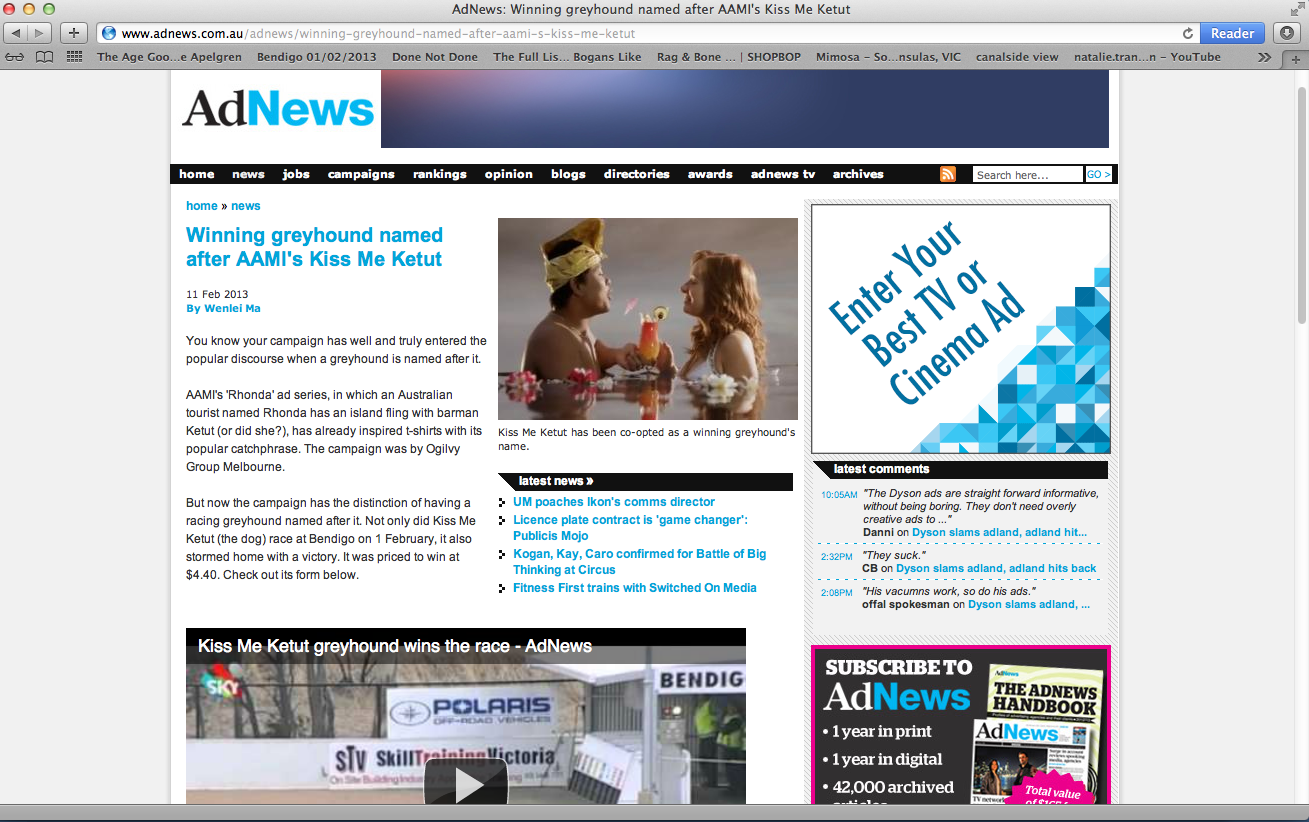The height and width of the screenshot is (822, 1309).
Task: Click the 'news' breadcrumb link
Action: tap(245, 206)
